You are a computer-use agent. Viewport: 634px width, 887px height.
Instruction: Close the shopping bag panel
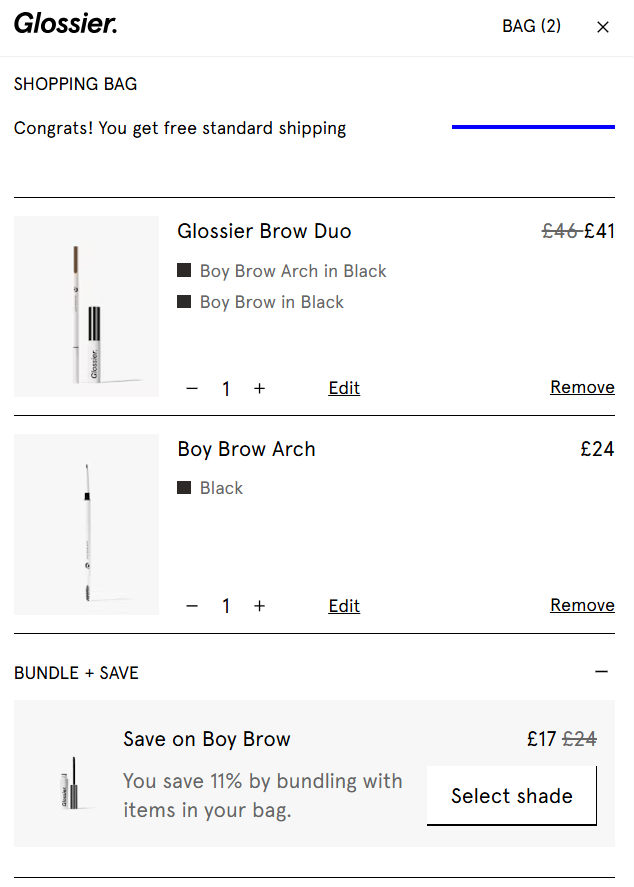coord(603,27)
